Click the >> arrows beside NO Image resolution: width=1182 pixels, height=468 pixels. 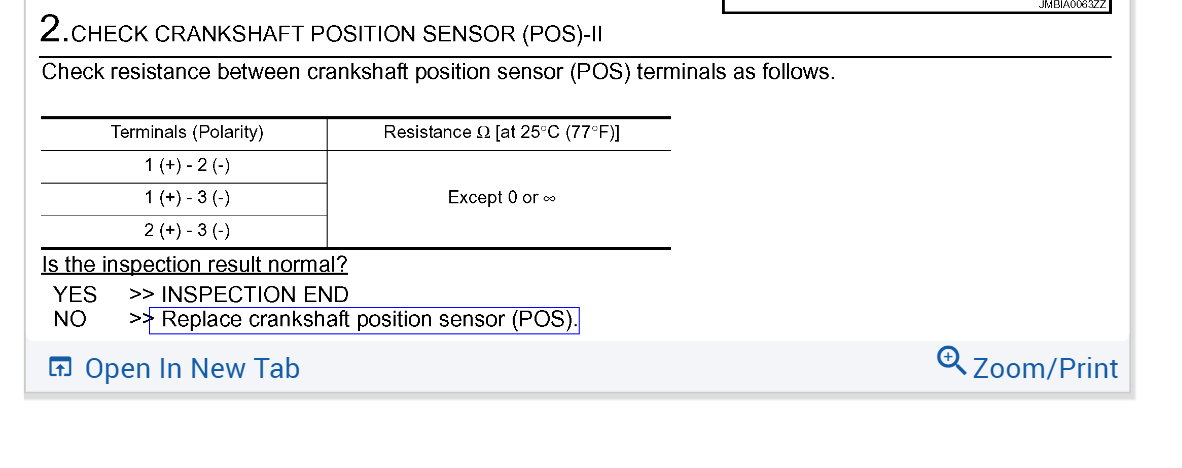point(140,320)
